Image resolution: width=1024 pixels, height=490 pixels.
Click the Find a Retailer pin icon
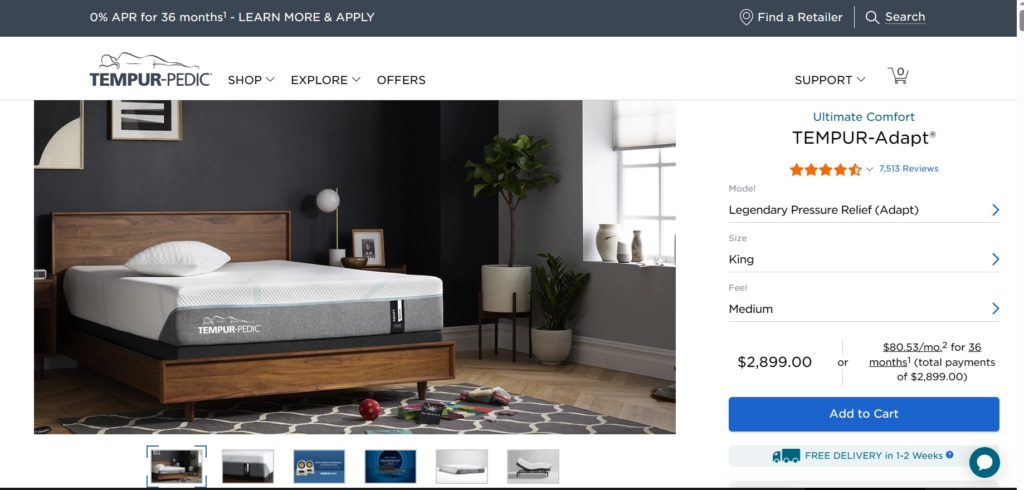[x=746, y=17]
